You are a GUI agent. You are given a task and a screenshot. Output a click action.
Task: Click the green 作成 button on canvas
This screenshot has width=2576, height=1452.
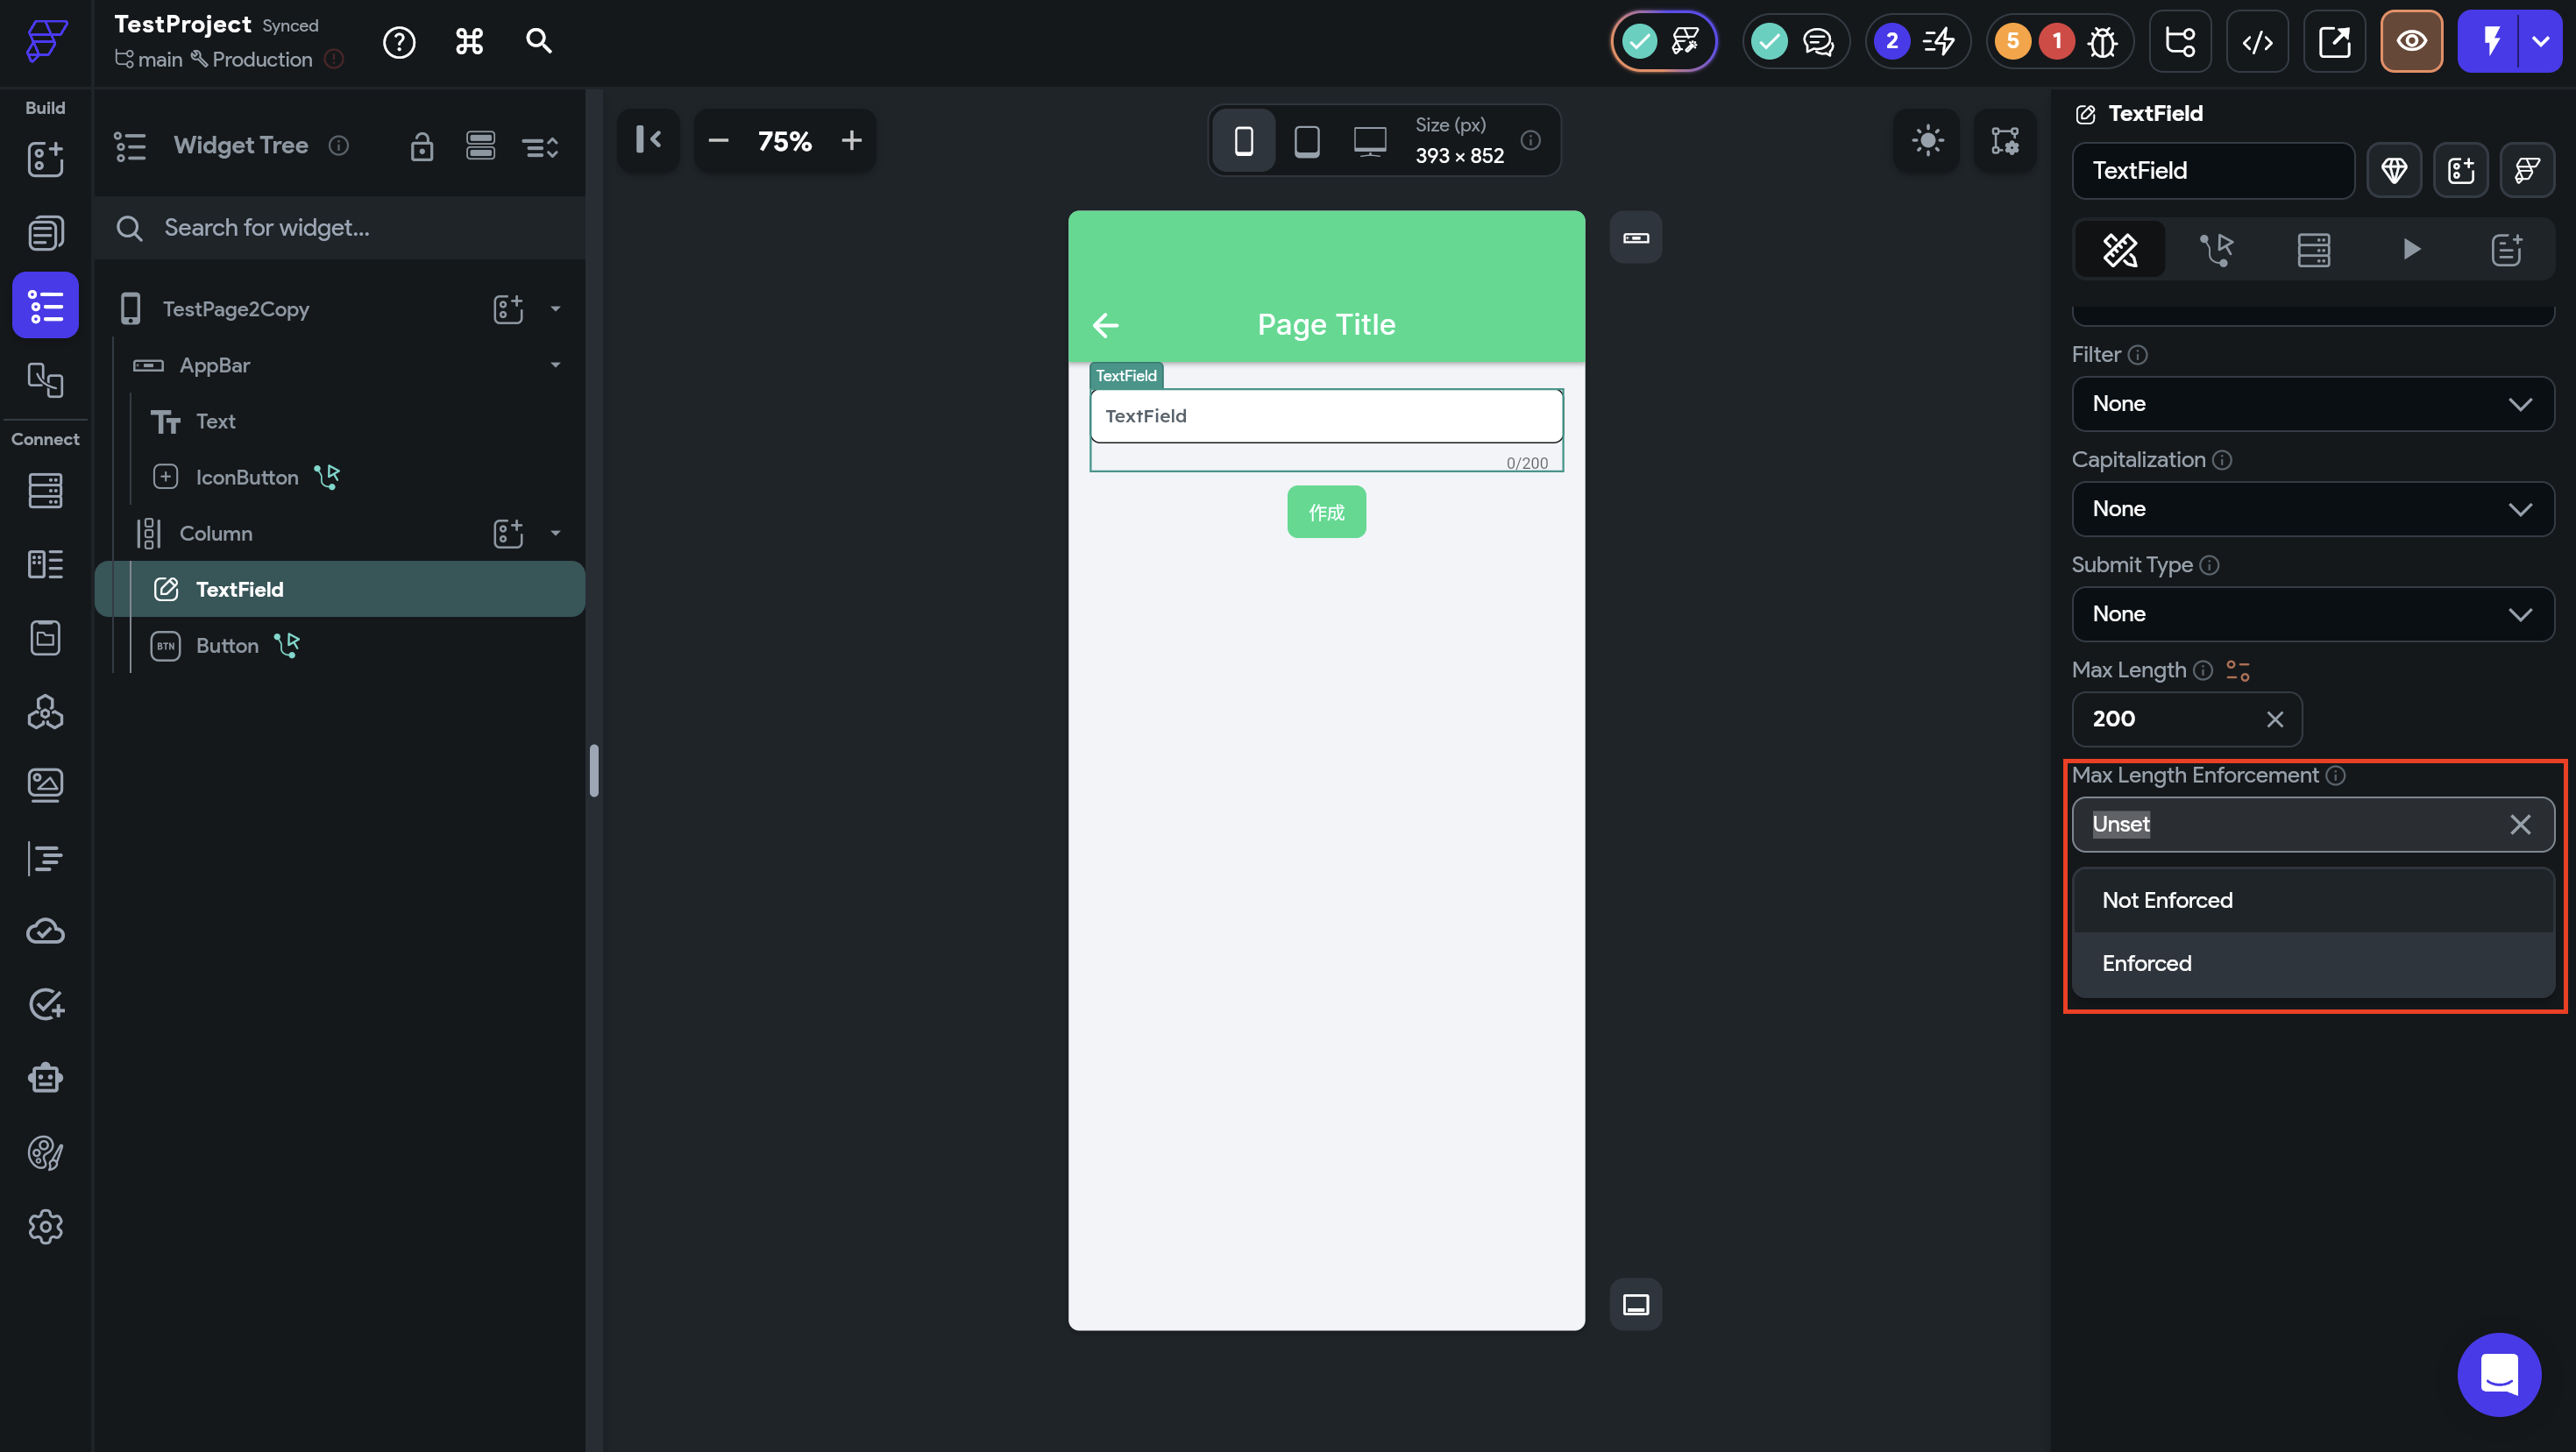[x=1326, y=512]
